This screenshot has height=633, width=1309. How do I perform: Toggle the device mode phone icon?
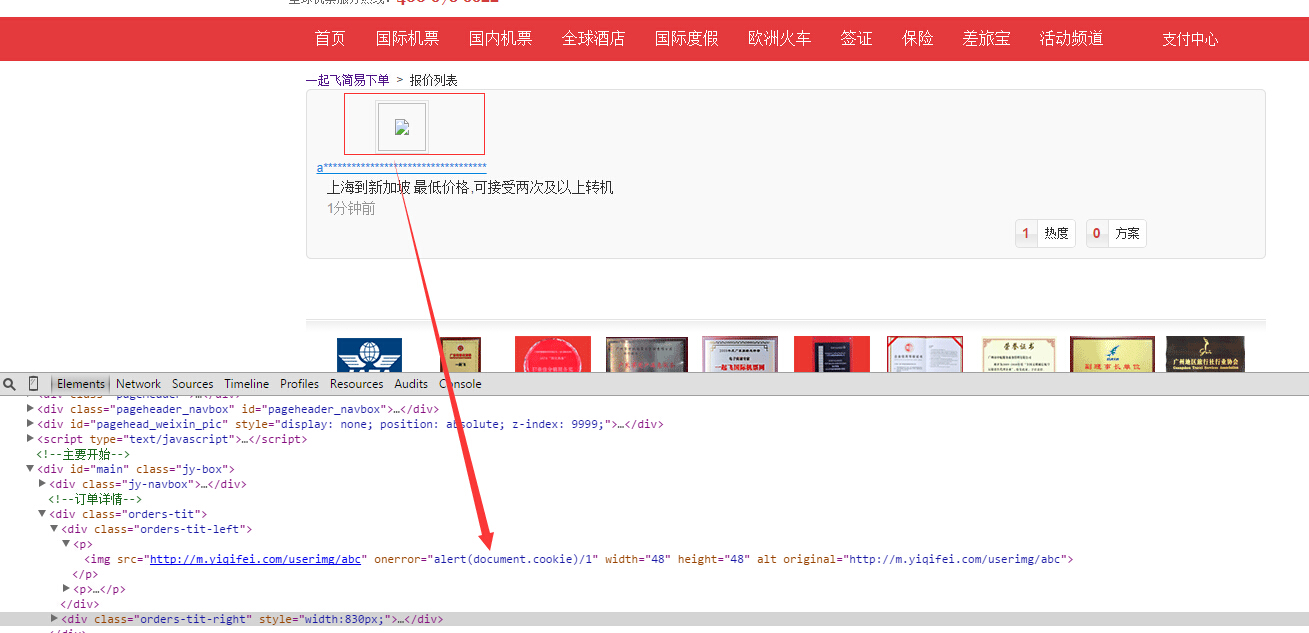[34, 384]
